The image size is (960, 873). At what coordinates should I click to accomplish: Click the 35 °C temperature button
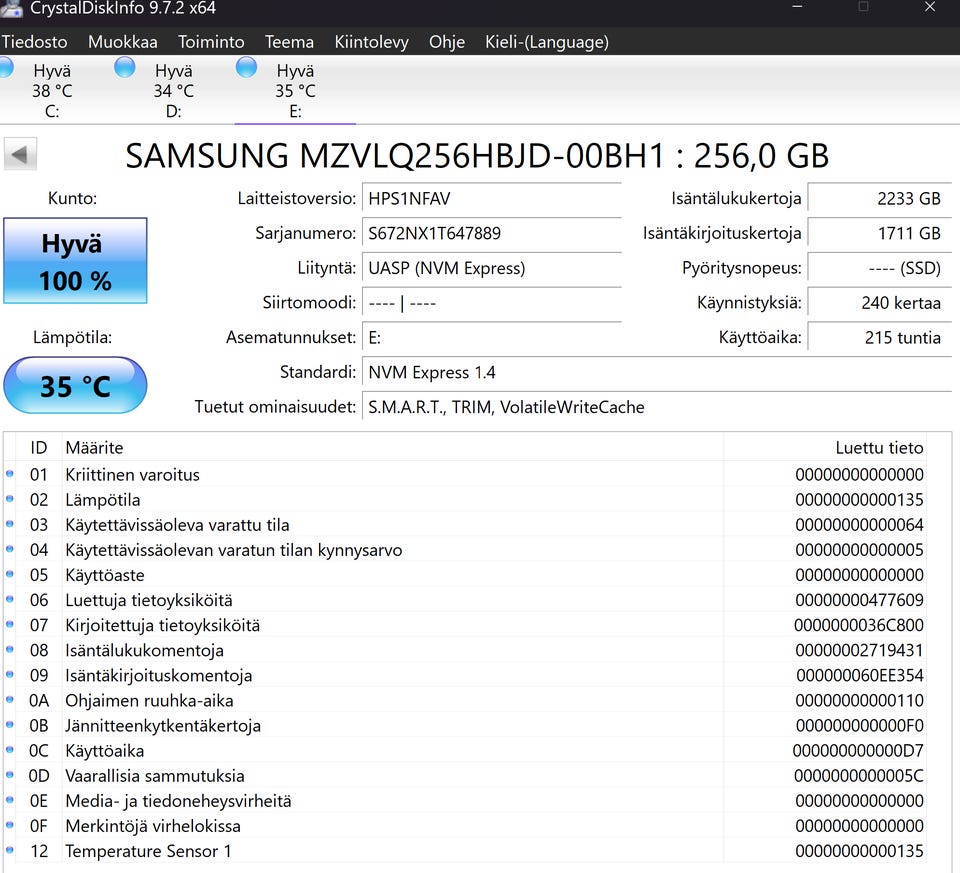click(75, 385)
